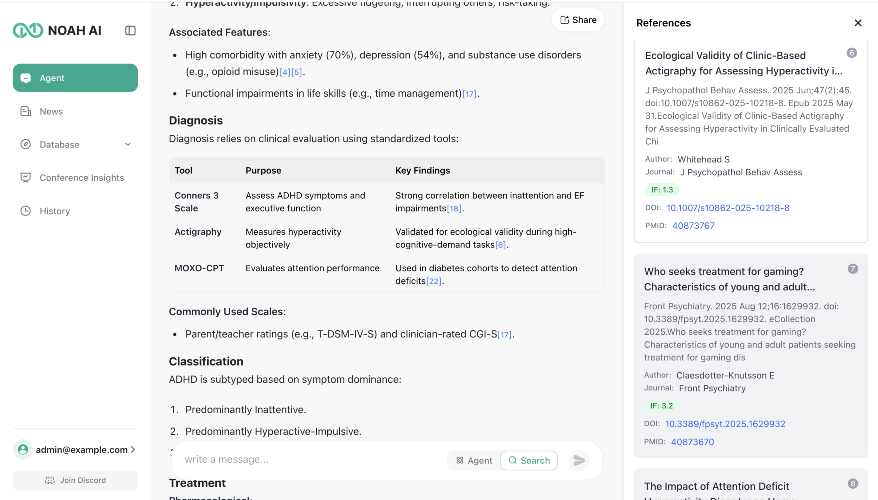Send the message with arrow icon
878x500 pixels.
coord(579,460)
